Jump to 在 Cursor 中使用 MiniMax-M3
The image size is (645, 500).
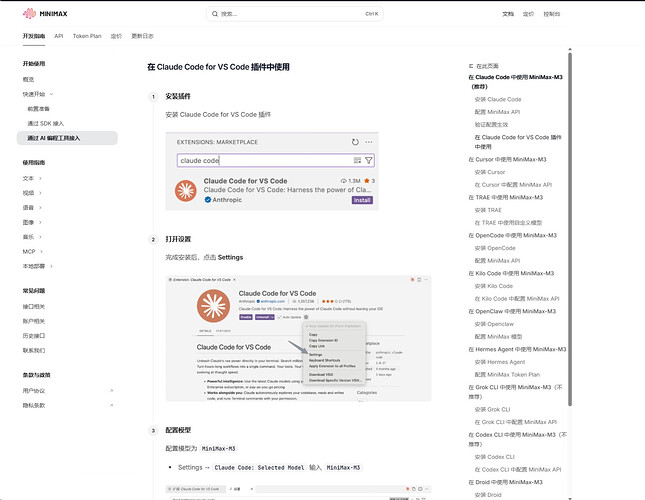click(x=507, y=160)
